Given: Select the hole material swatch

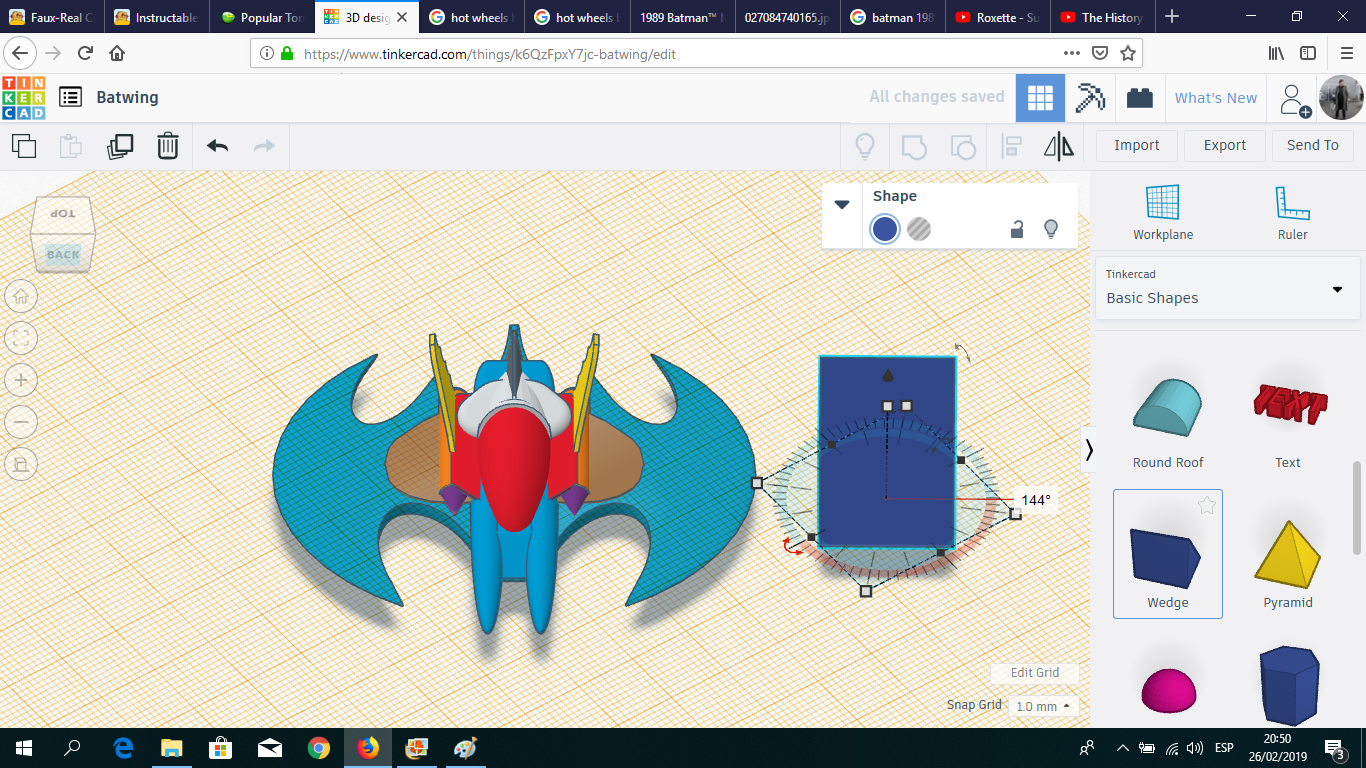Looking at the screenshot, I should tap(918, 229).
